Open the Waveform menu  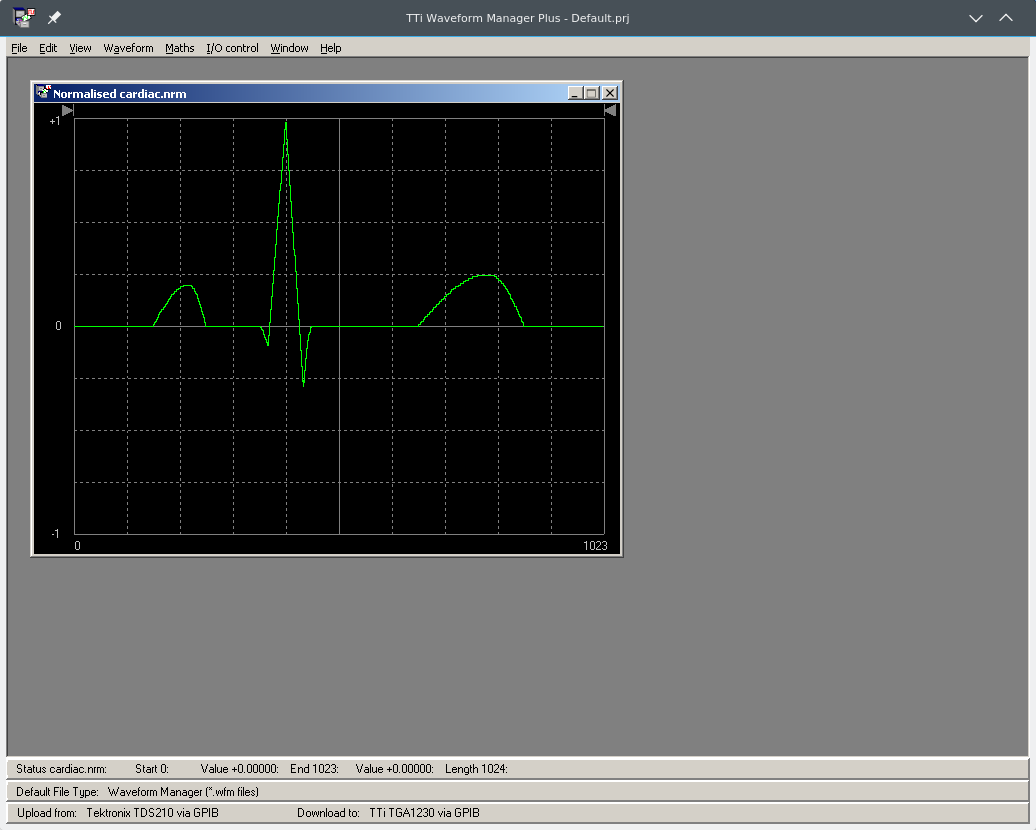pyautogui.click(x=128, y=48)
